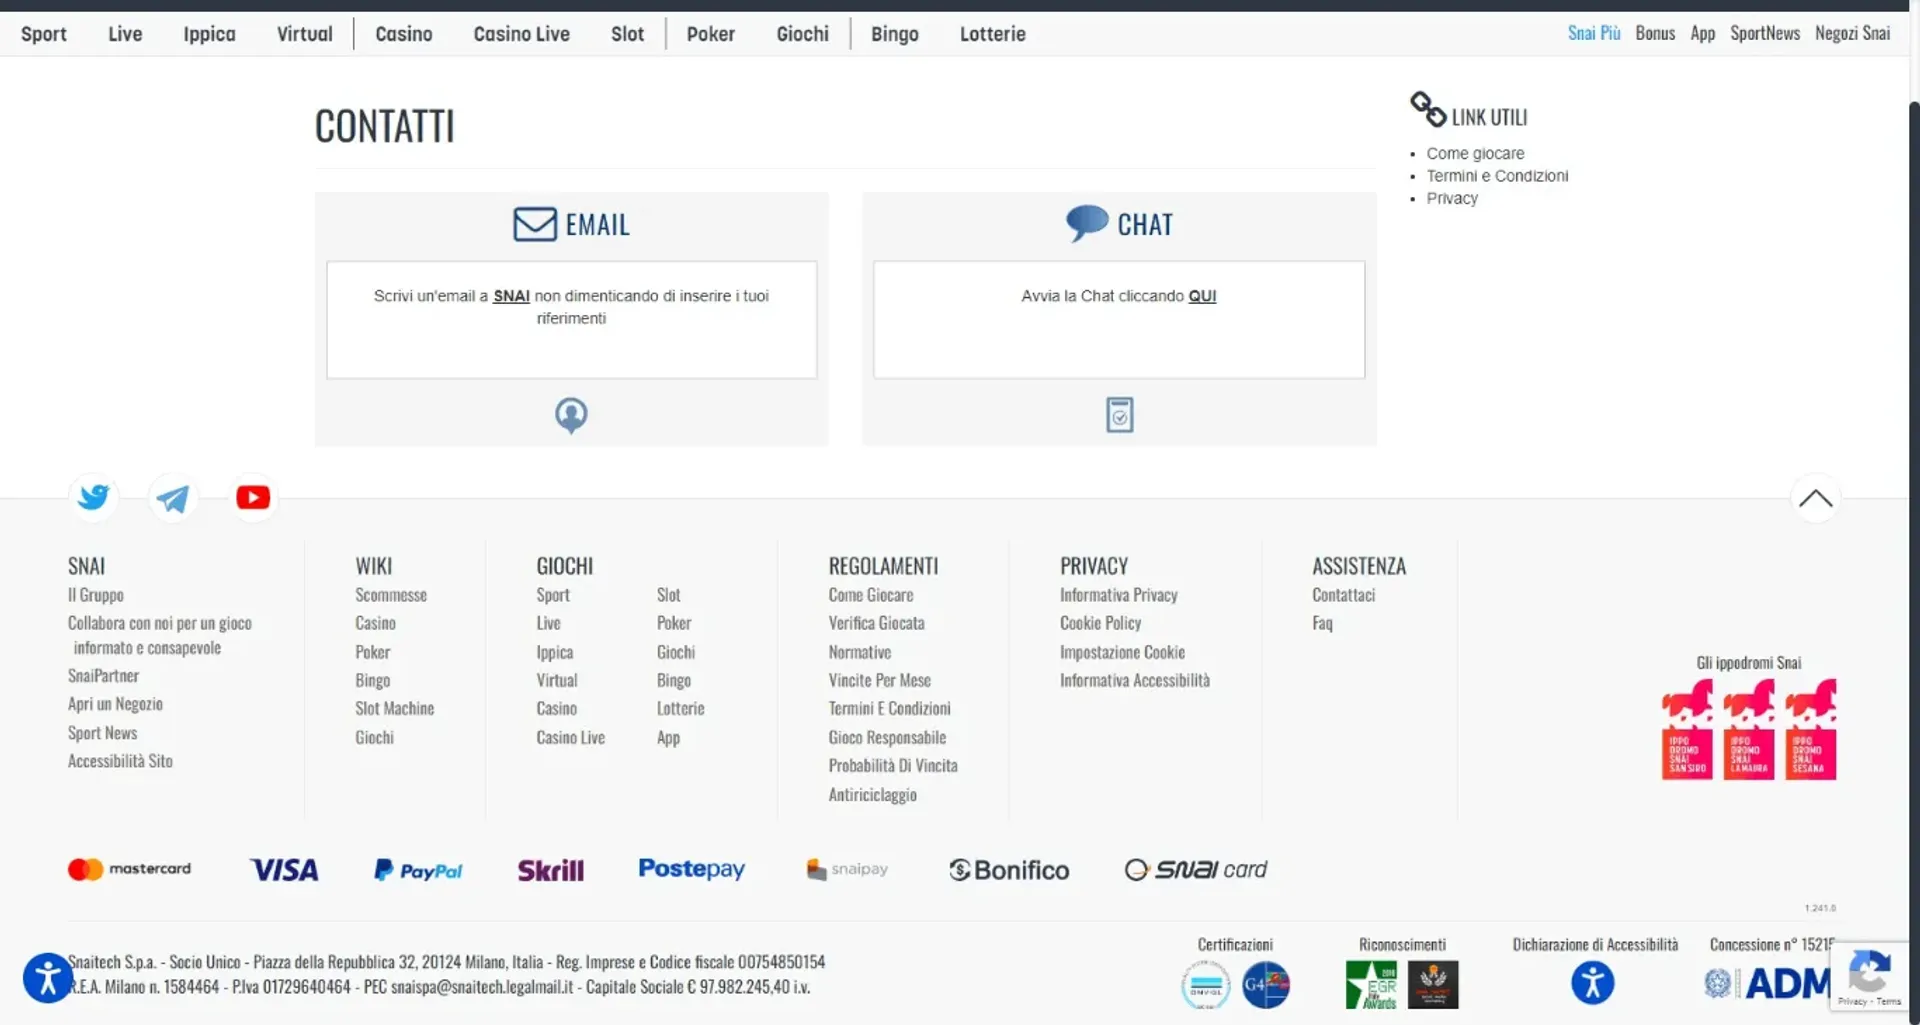The image size is (1920, 1025).
Task: Click the first round certification badge
Action: click(x=1205, y=985)
